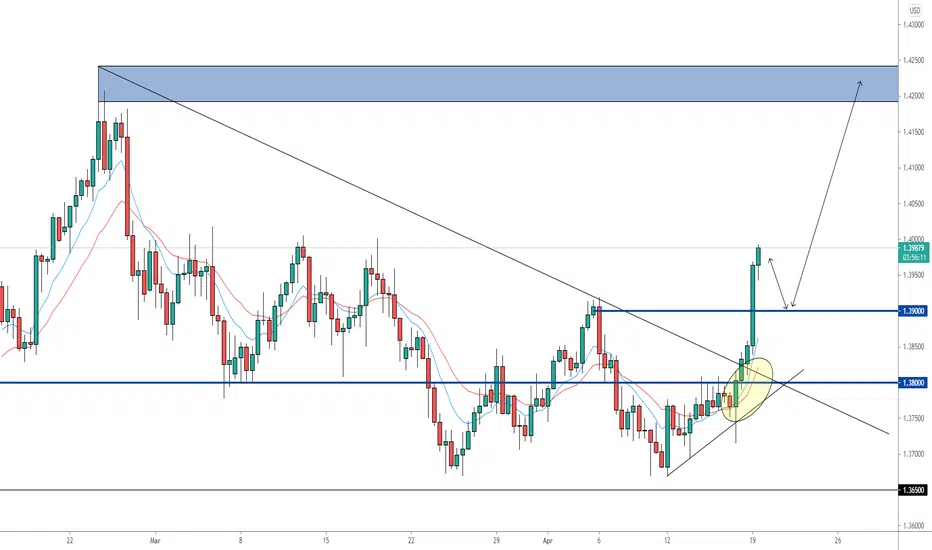
Task: Click the current price label 1.39879
Action: pyautogui.click(x=914, y=248)
